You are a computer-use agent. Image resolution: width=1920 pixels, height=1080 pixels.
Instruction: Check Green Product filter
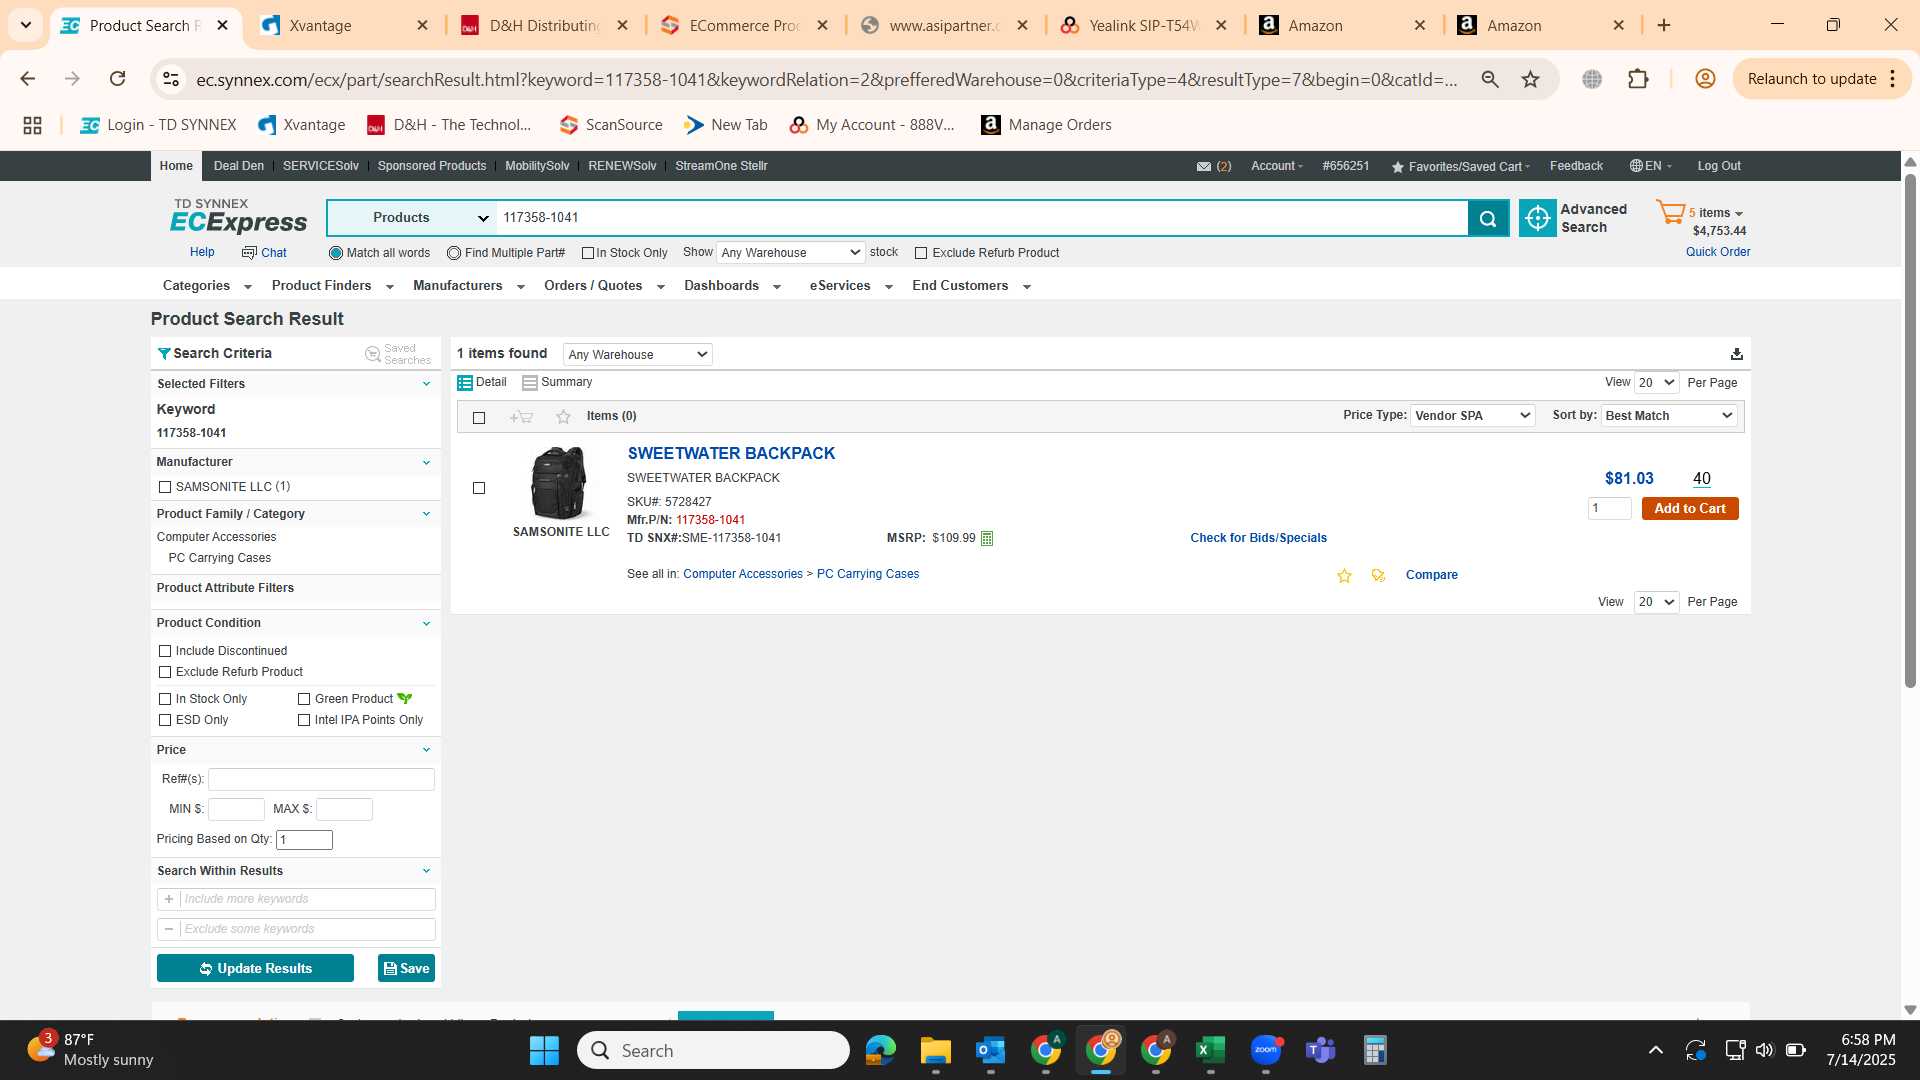(304, 699)
